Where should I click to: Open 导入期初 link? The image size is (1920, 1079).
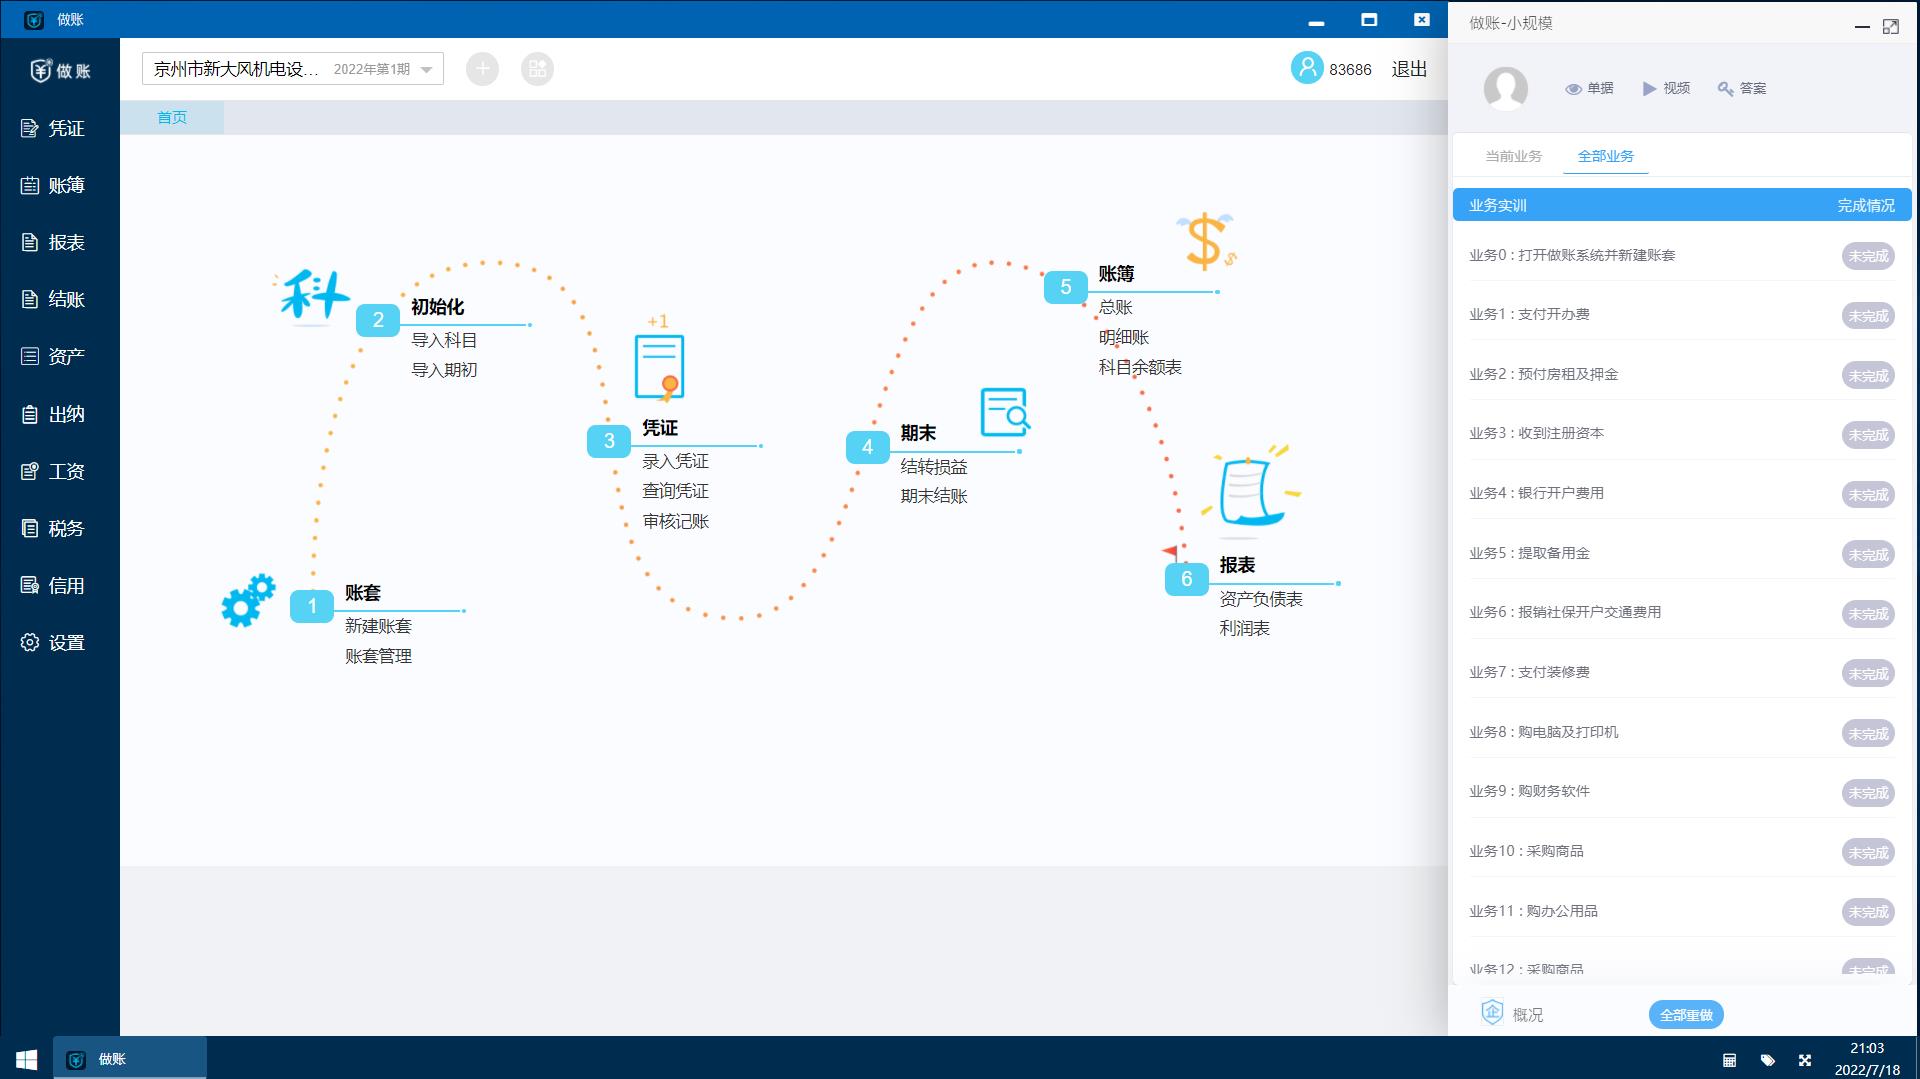[x=444, y=370]
